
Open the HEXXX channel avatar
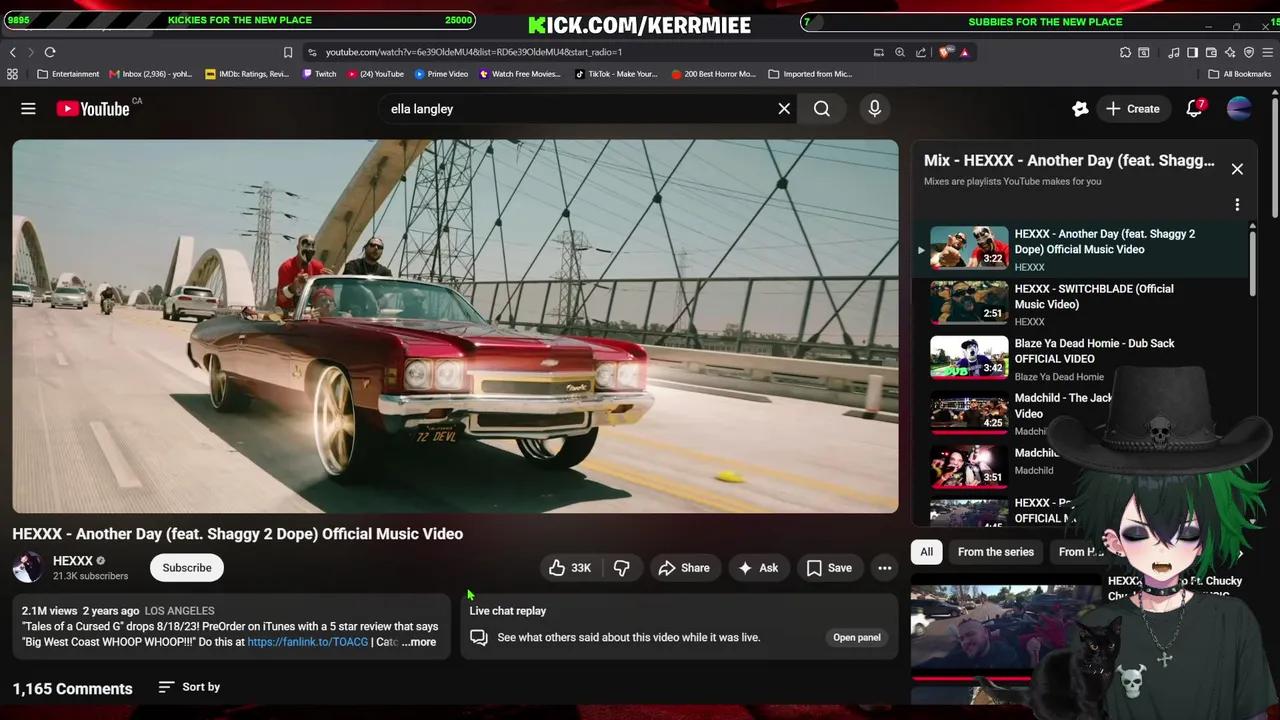point(28,568)
